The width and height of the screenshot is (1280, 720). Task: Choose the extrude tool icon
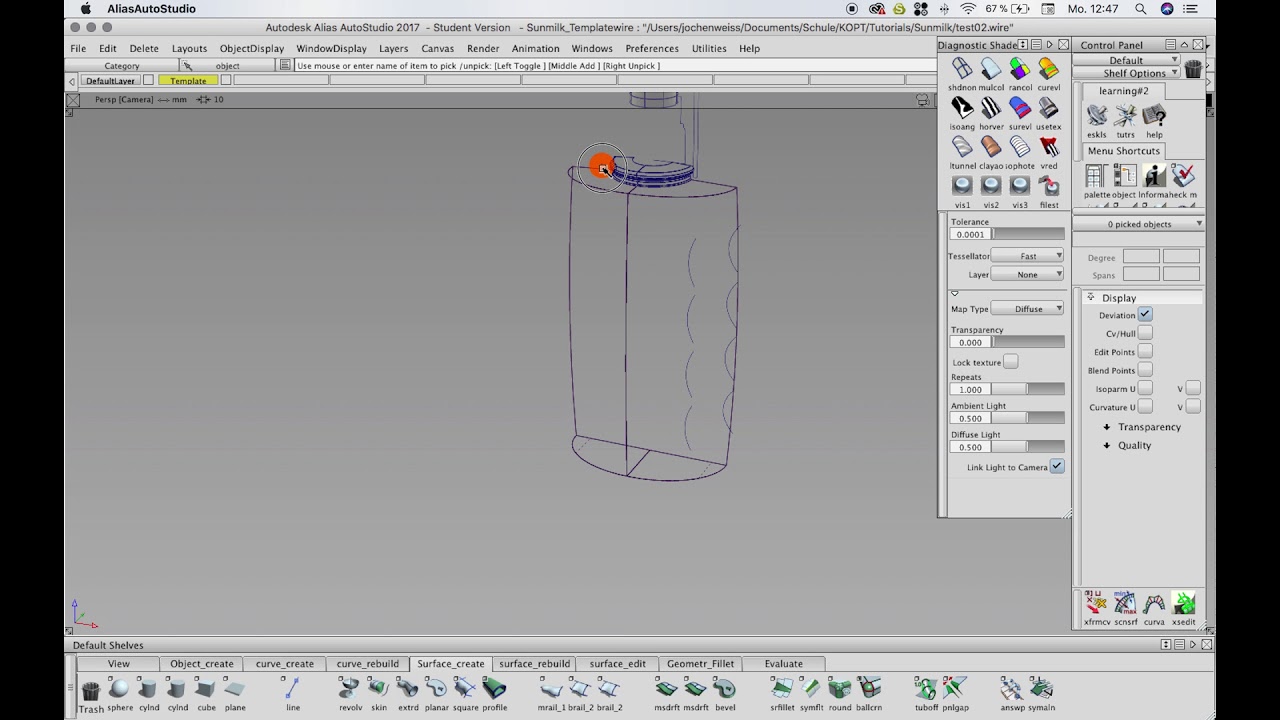(x=407, y=689)
